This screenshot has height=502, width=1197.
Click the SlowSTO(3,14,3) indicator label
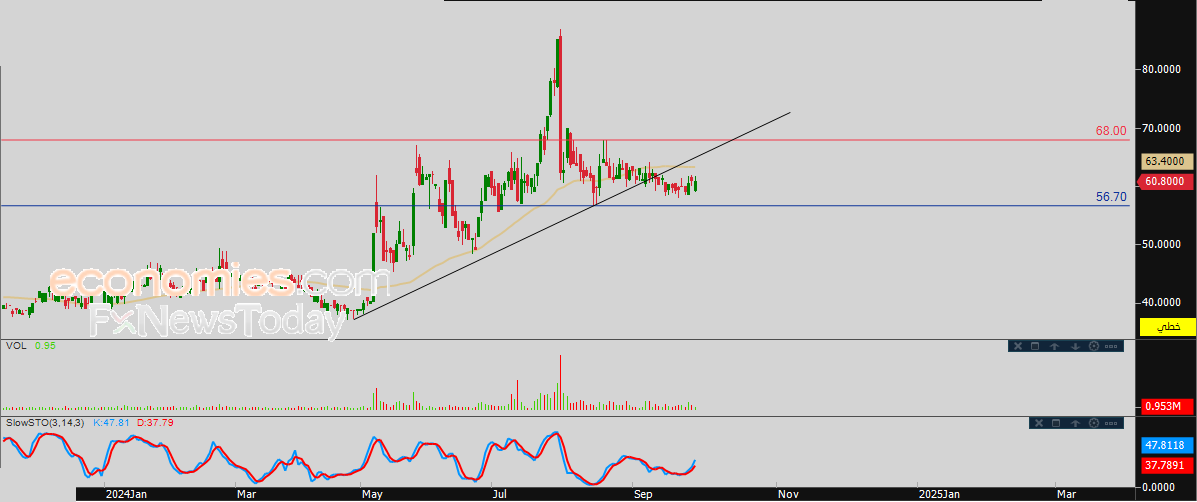pos(46,422)
